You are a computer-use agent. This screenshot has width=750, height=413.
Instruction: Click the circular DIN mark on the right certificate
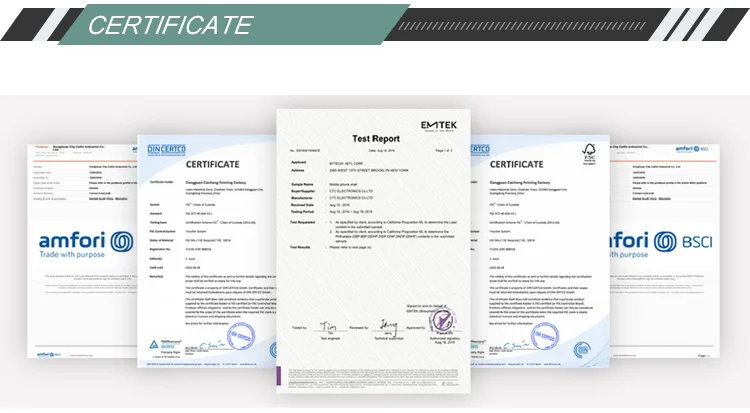pyautogui.click(x=582, y=350)
